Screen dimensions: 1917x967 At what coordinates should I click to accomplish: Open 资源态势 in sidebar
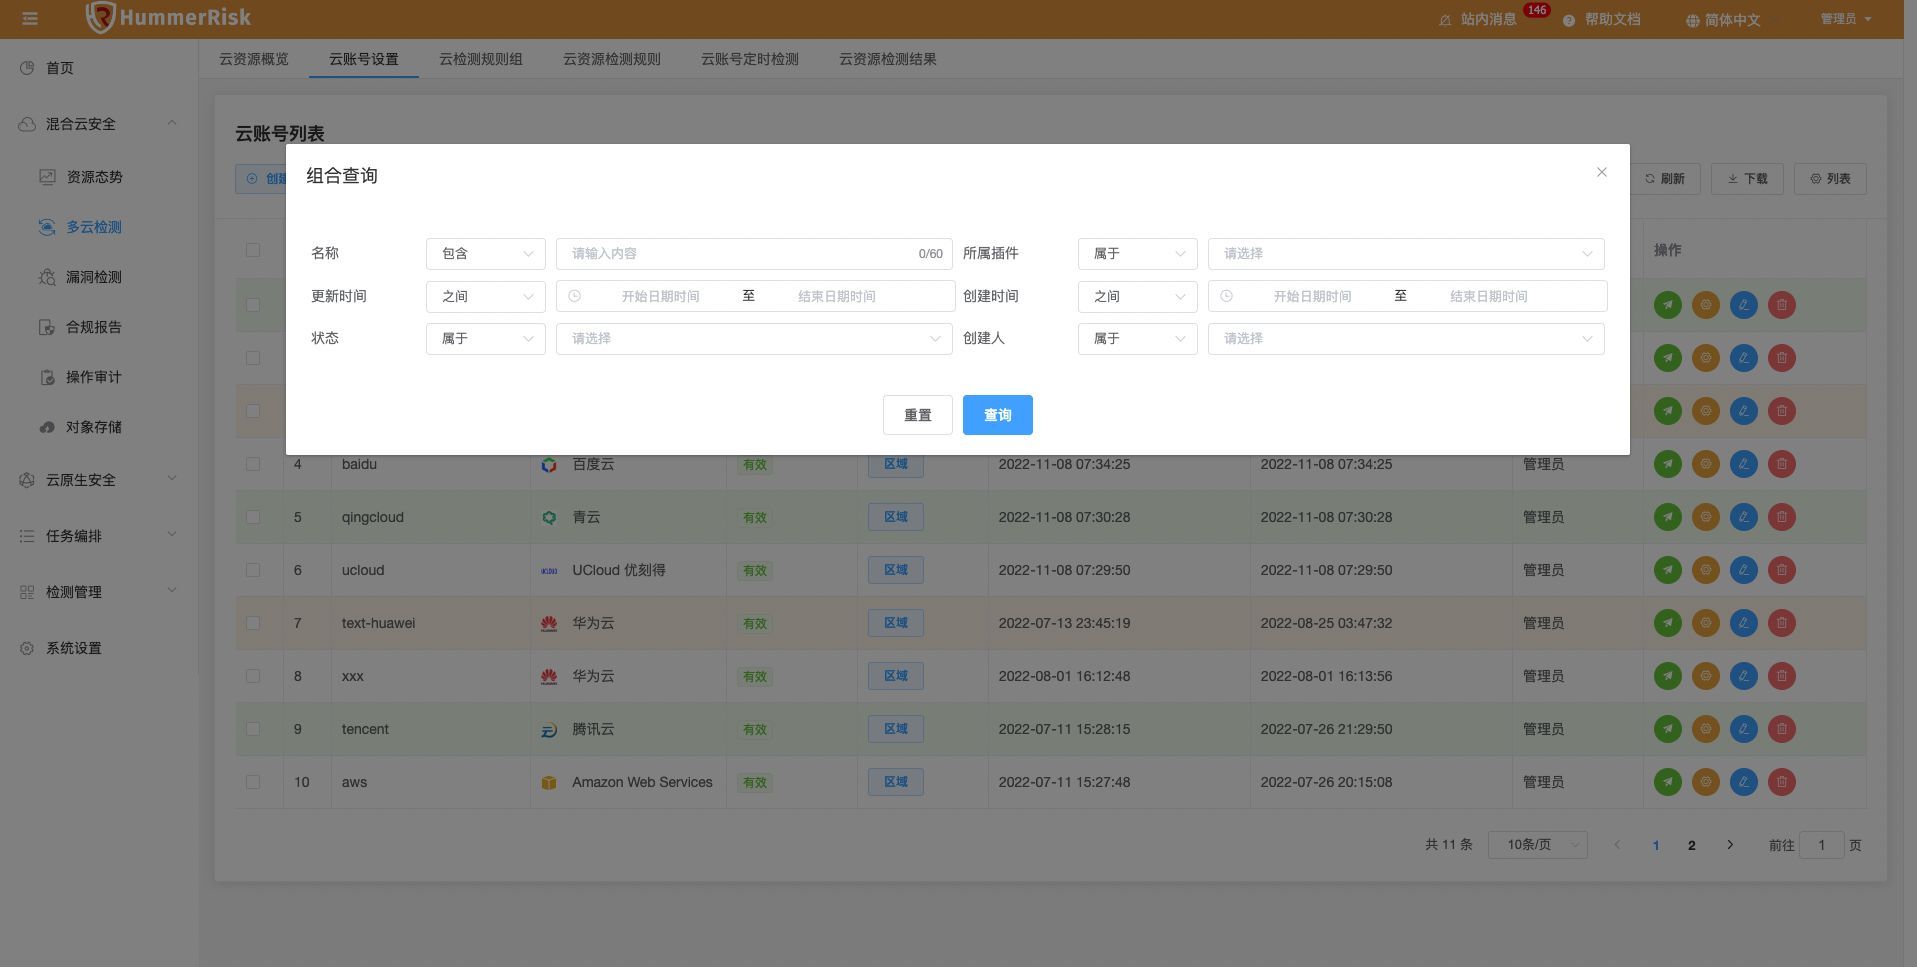click(94, 177)
